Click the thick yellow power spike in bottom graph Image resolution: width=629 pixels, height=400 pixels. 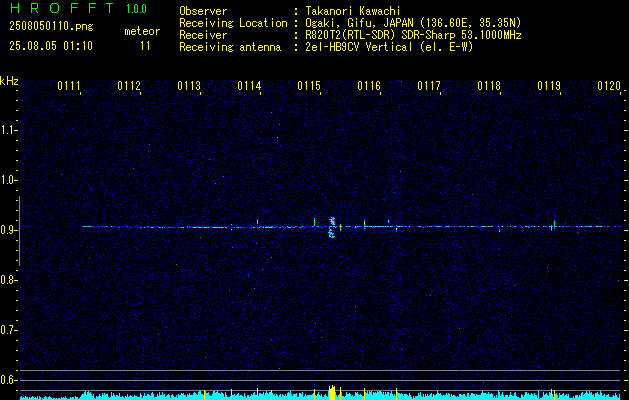332,392
